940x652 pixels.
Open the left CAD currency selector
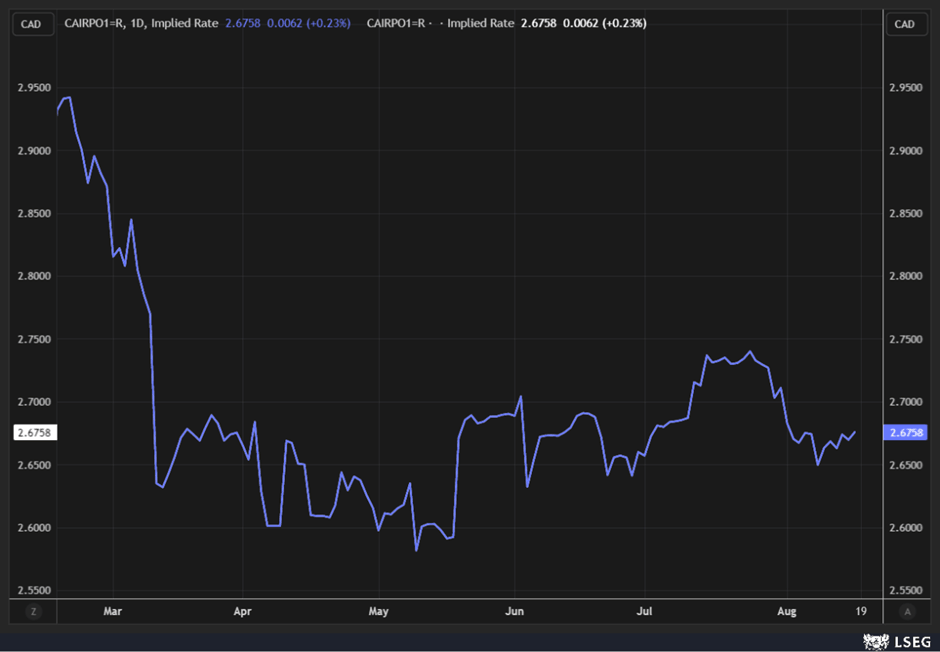click(32, 24)
